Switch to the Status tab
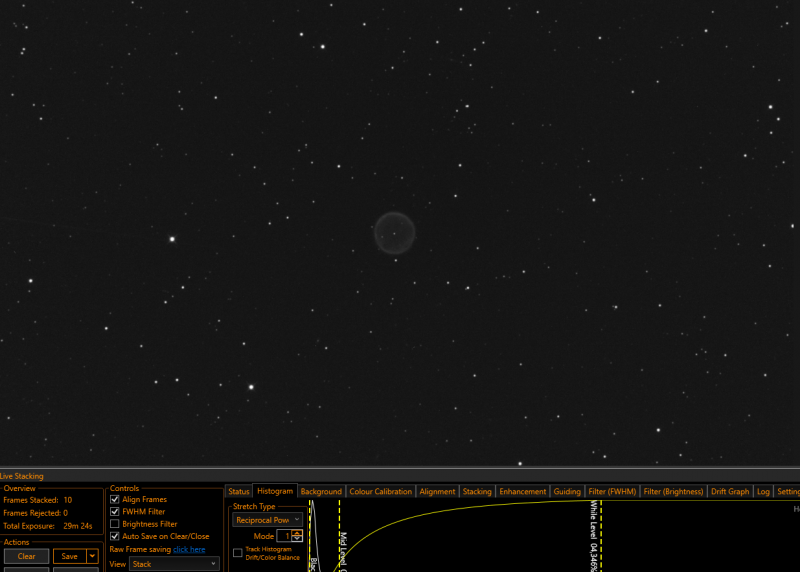This screenshot has height=572, width=800. (x=239, y=491)
